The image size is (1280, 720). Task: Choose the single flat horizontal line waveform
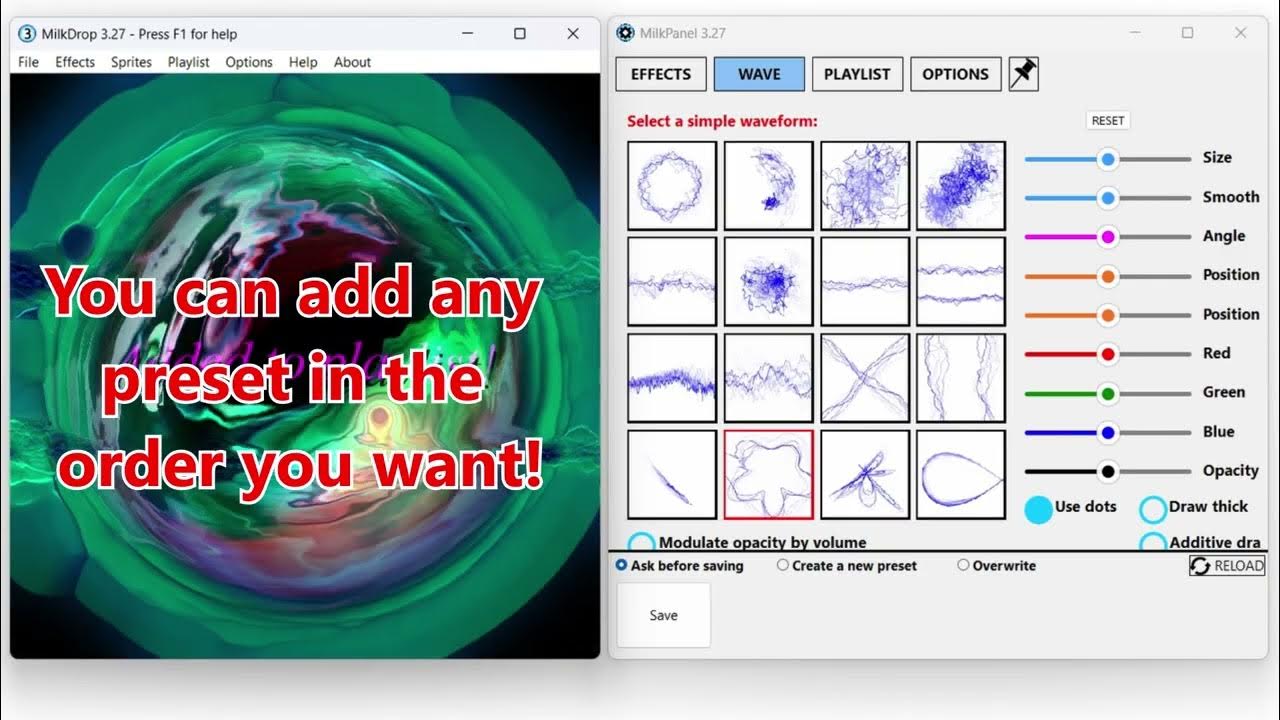point(865,282)
